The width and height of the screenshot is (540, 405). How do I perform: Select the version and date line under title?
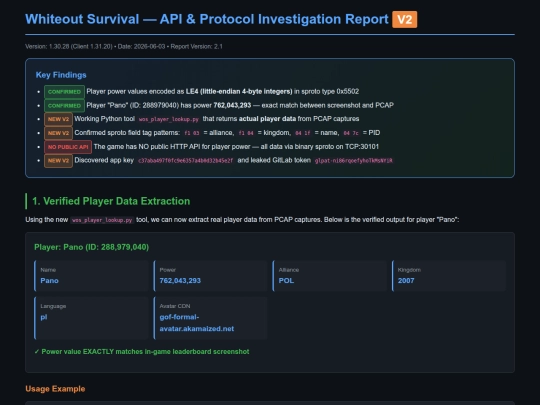click(124, 46)
